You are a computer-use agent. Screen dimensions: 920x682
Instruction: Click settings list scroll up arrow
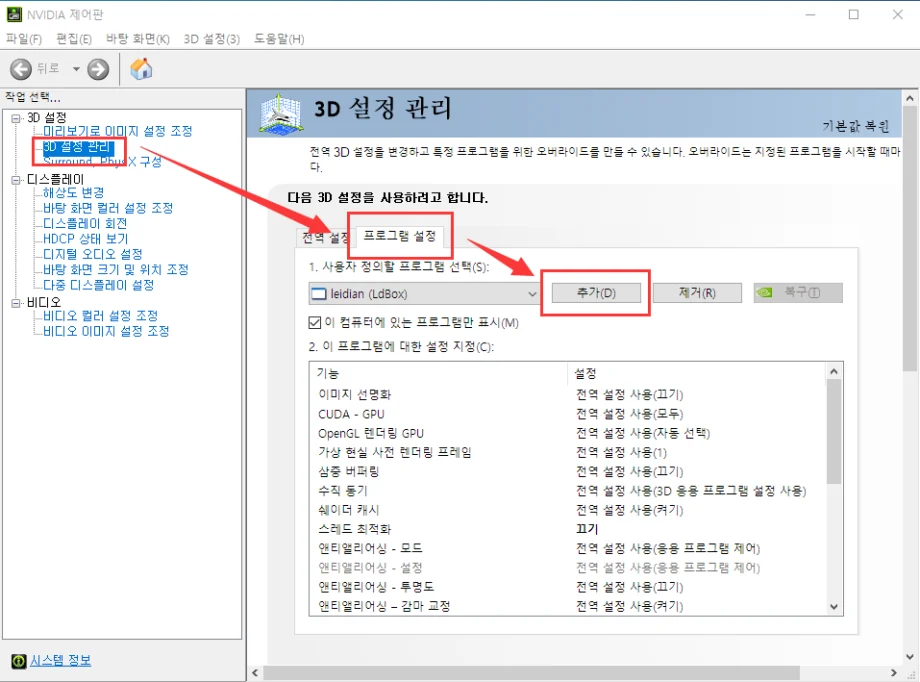pyautogui.click(x=834, y=372)
